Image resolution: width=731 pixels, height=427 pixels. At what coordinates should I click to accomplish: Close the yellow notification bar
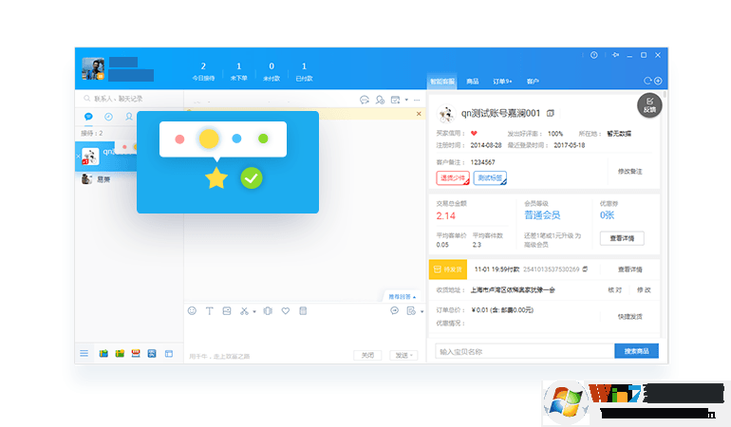coord(419,114)
